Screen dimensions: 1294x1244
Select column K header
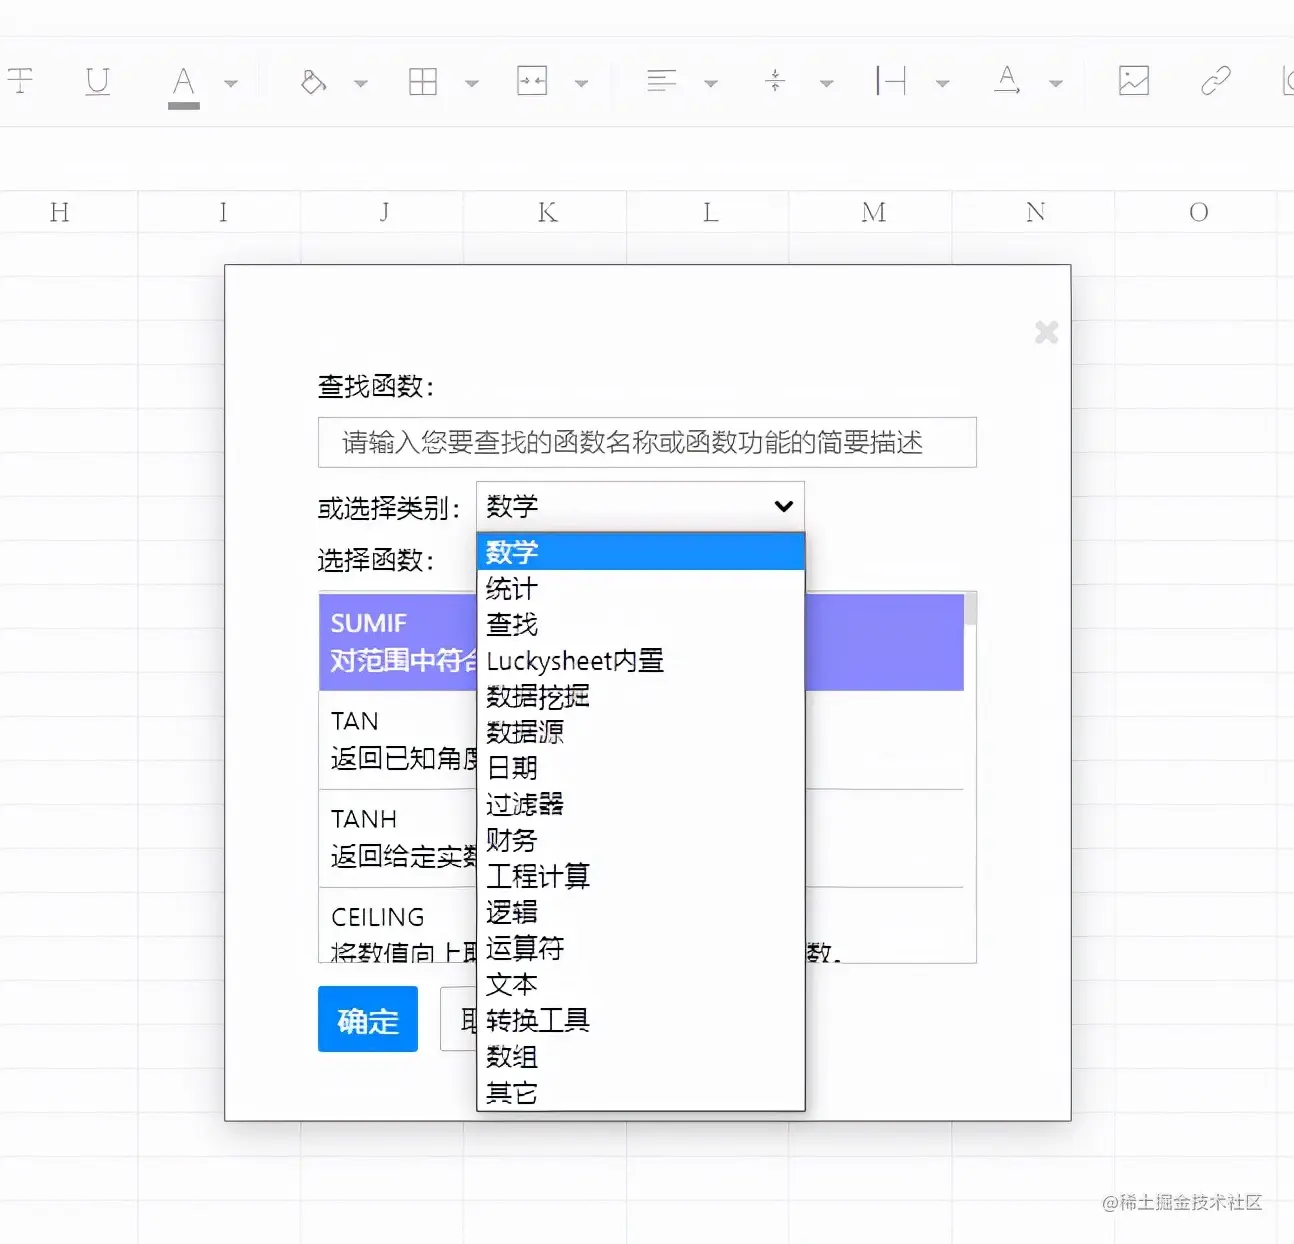[546, 212]
